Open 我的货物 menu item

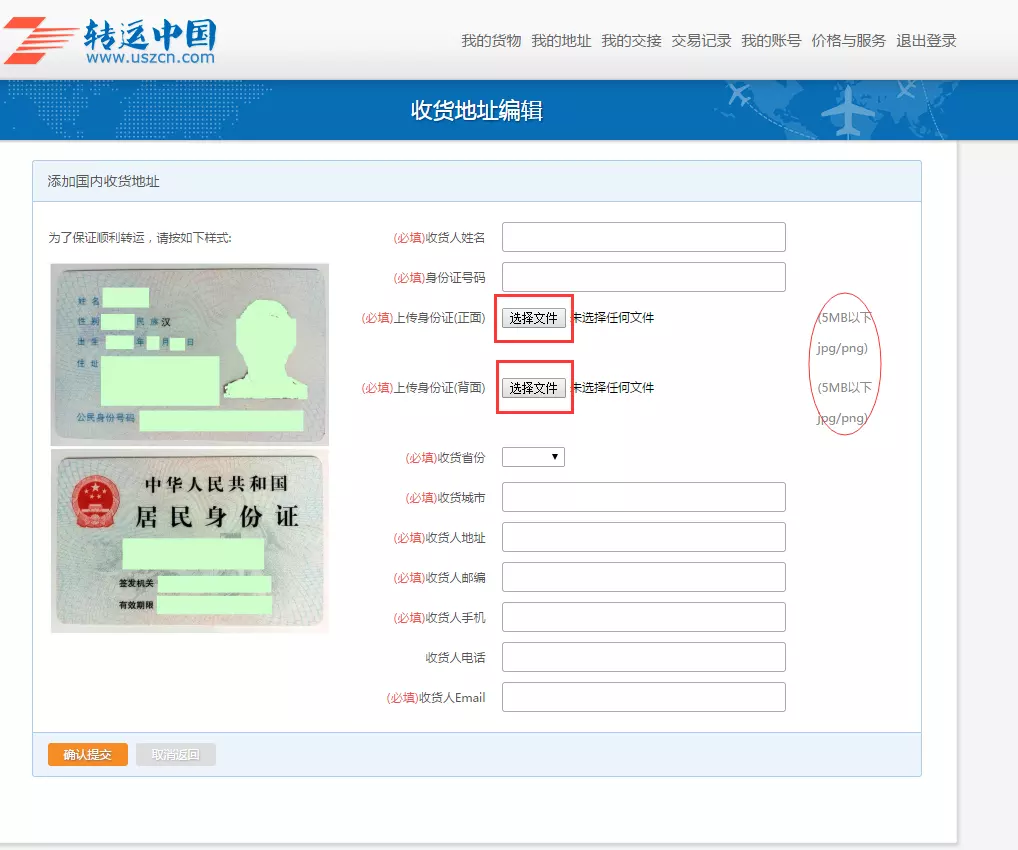[491, 41]
